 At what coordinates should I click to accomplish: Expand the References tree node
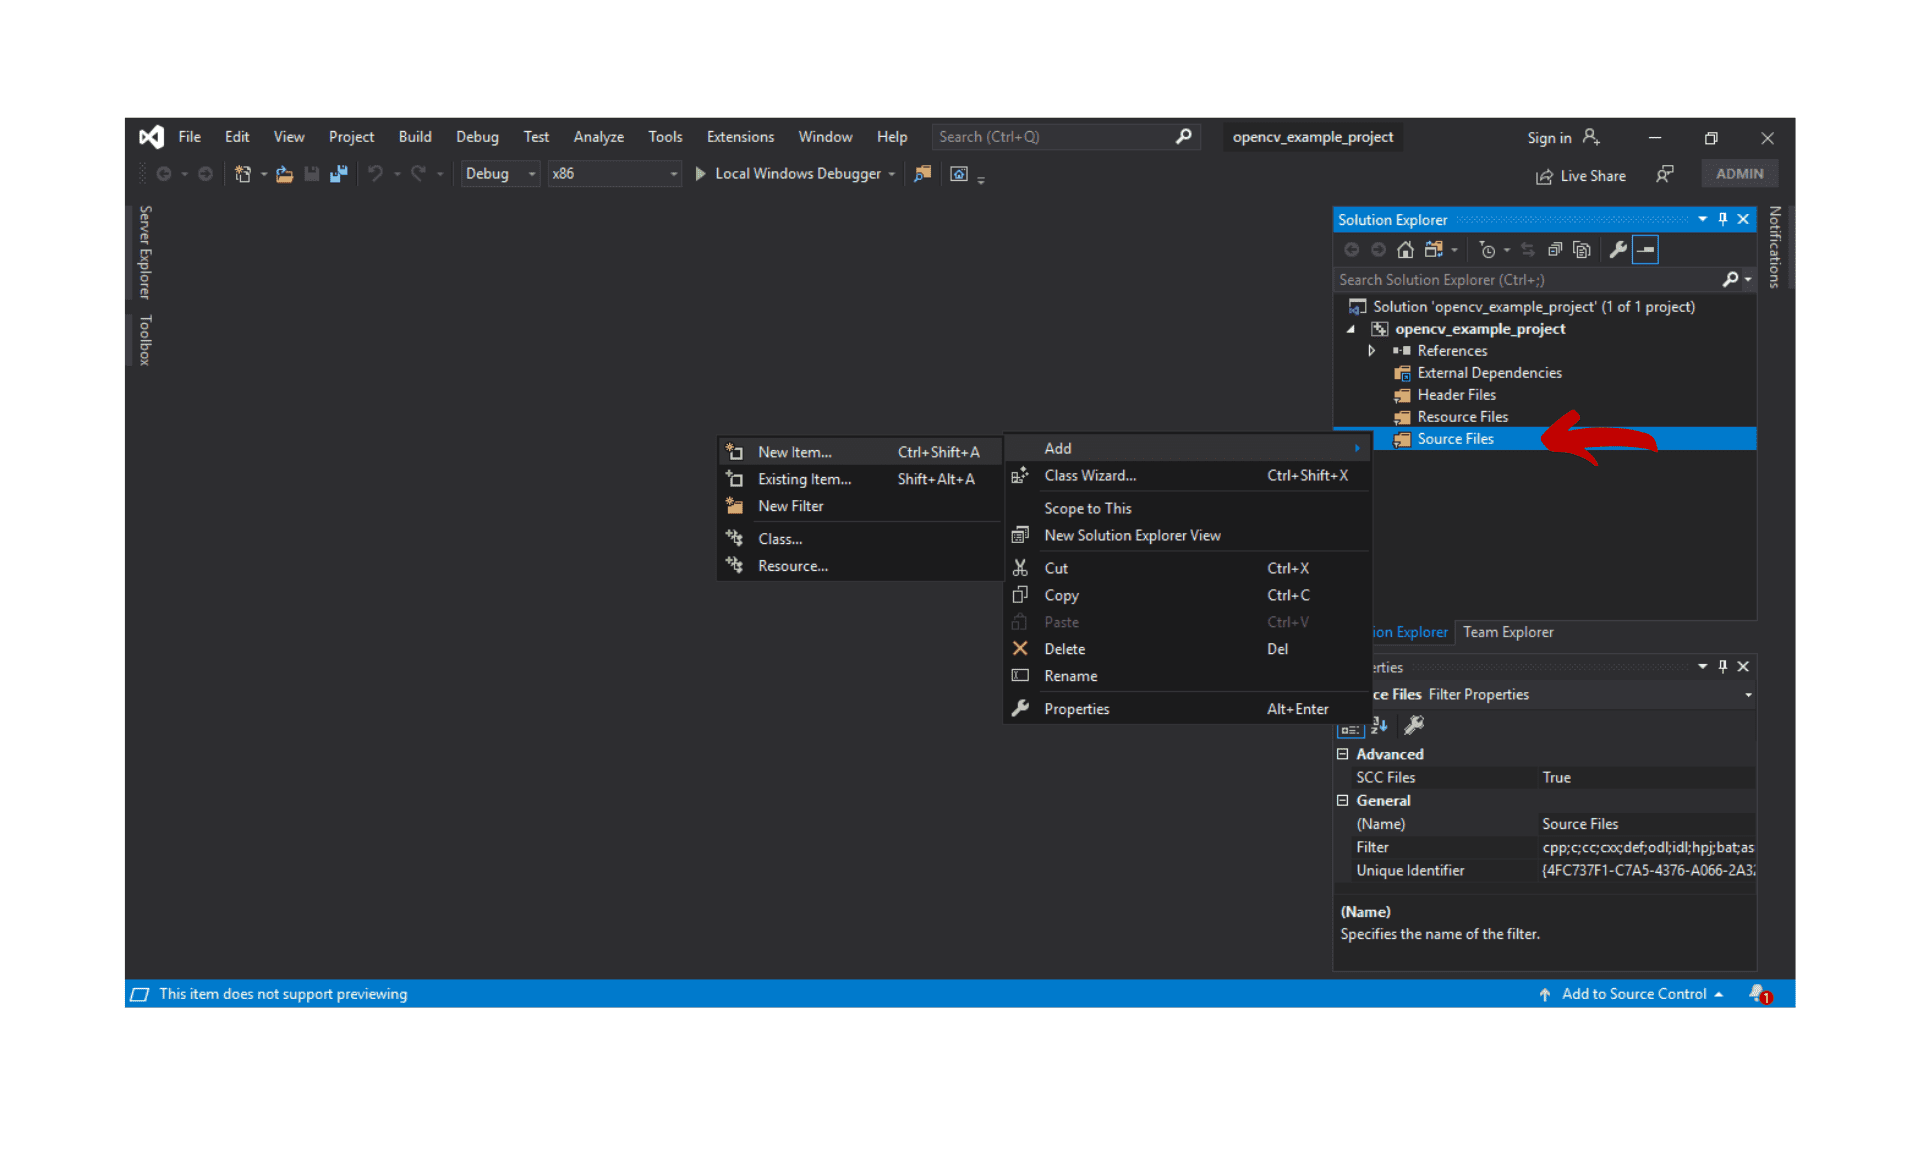click(x=1372, y=351)
